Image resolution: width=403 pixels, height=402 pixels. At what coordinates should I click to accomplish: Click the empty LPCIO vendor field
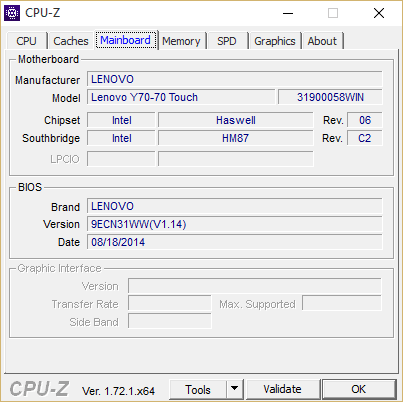pos(121,159)
